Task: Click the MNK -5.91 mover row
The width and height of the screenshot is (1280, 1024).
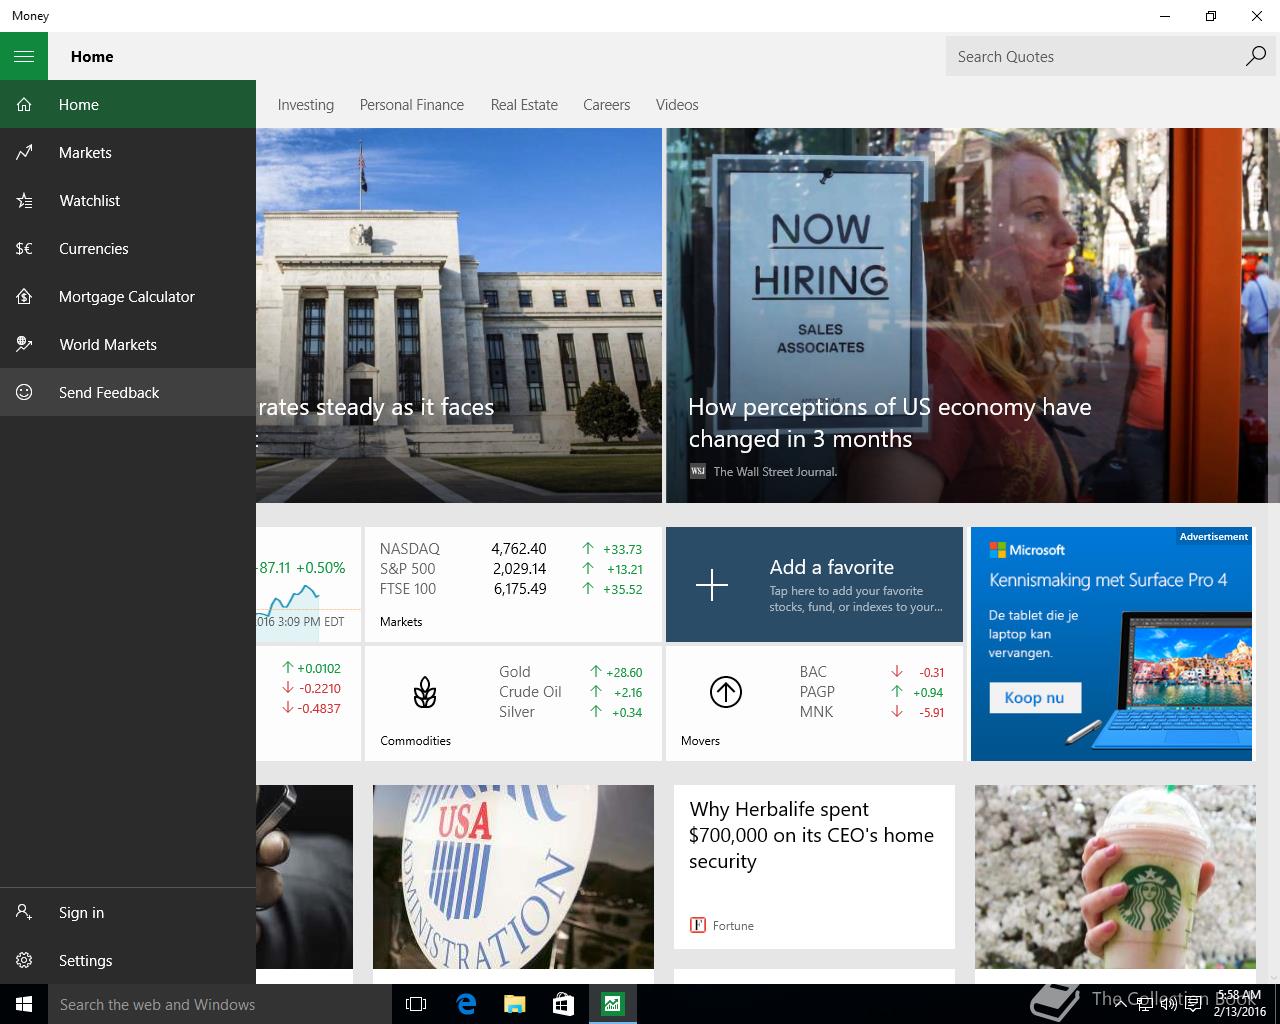Action: [872, 712]
